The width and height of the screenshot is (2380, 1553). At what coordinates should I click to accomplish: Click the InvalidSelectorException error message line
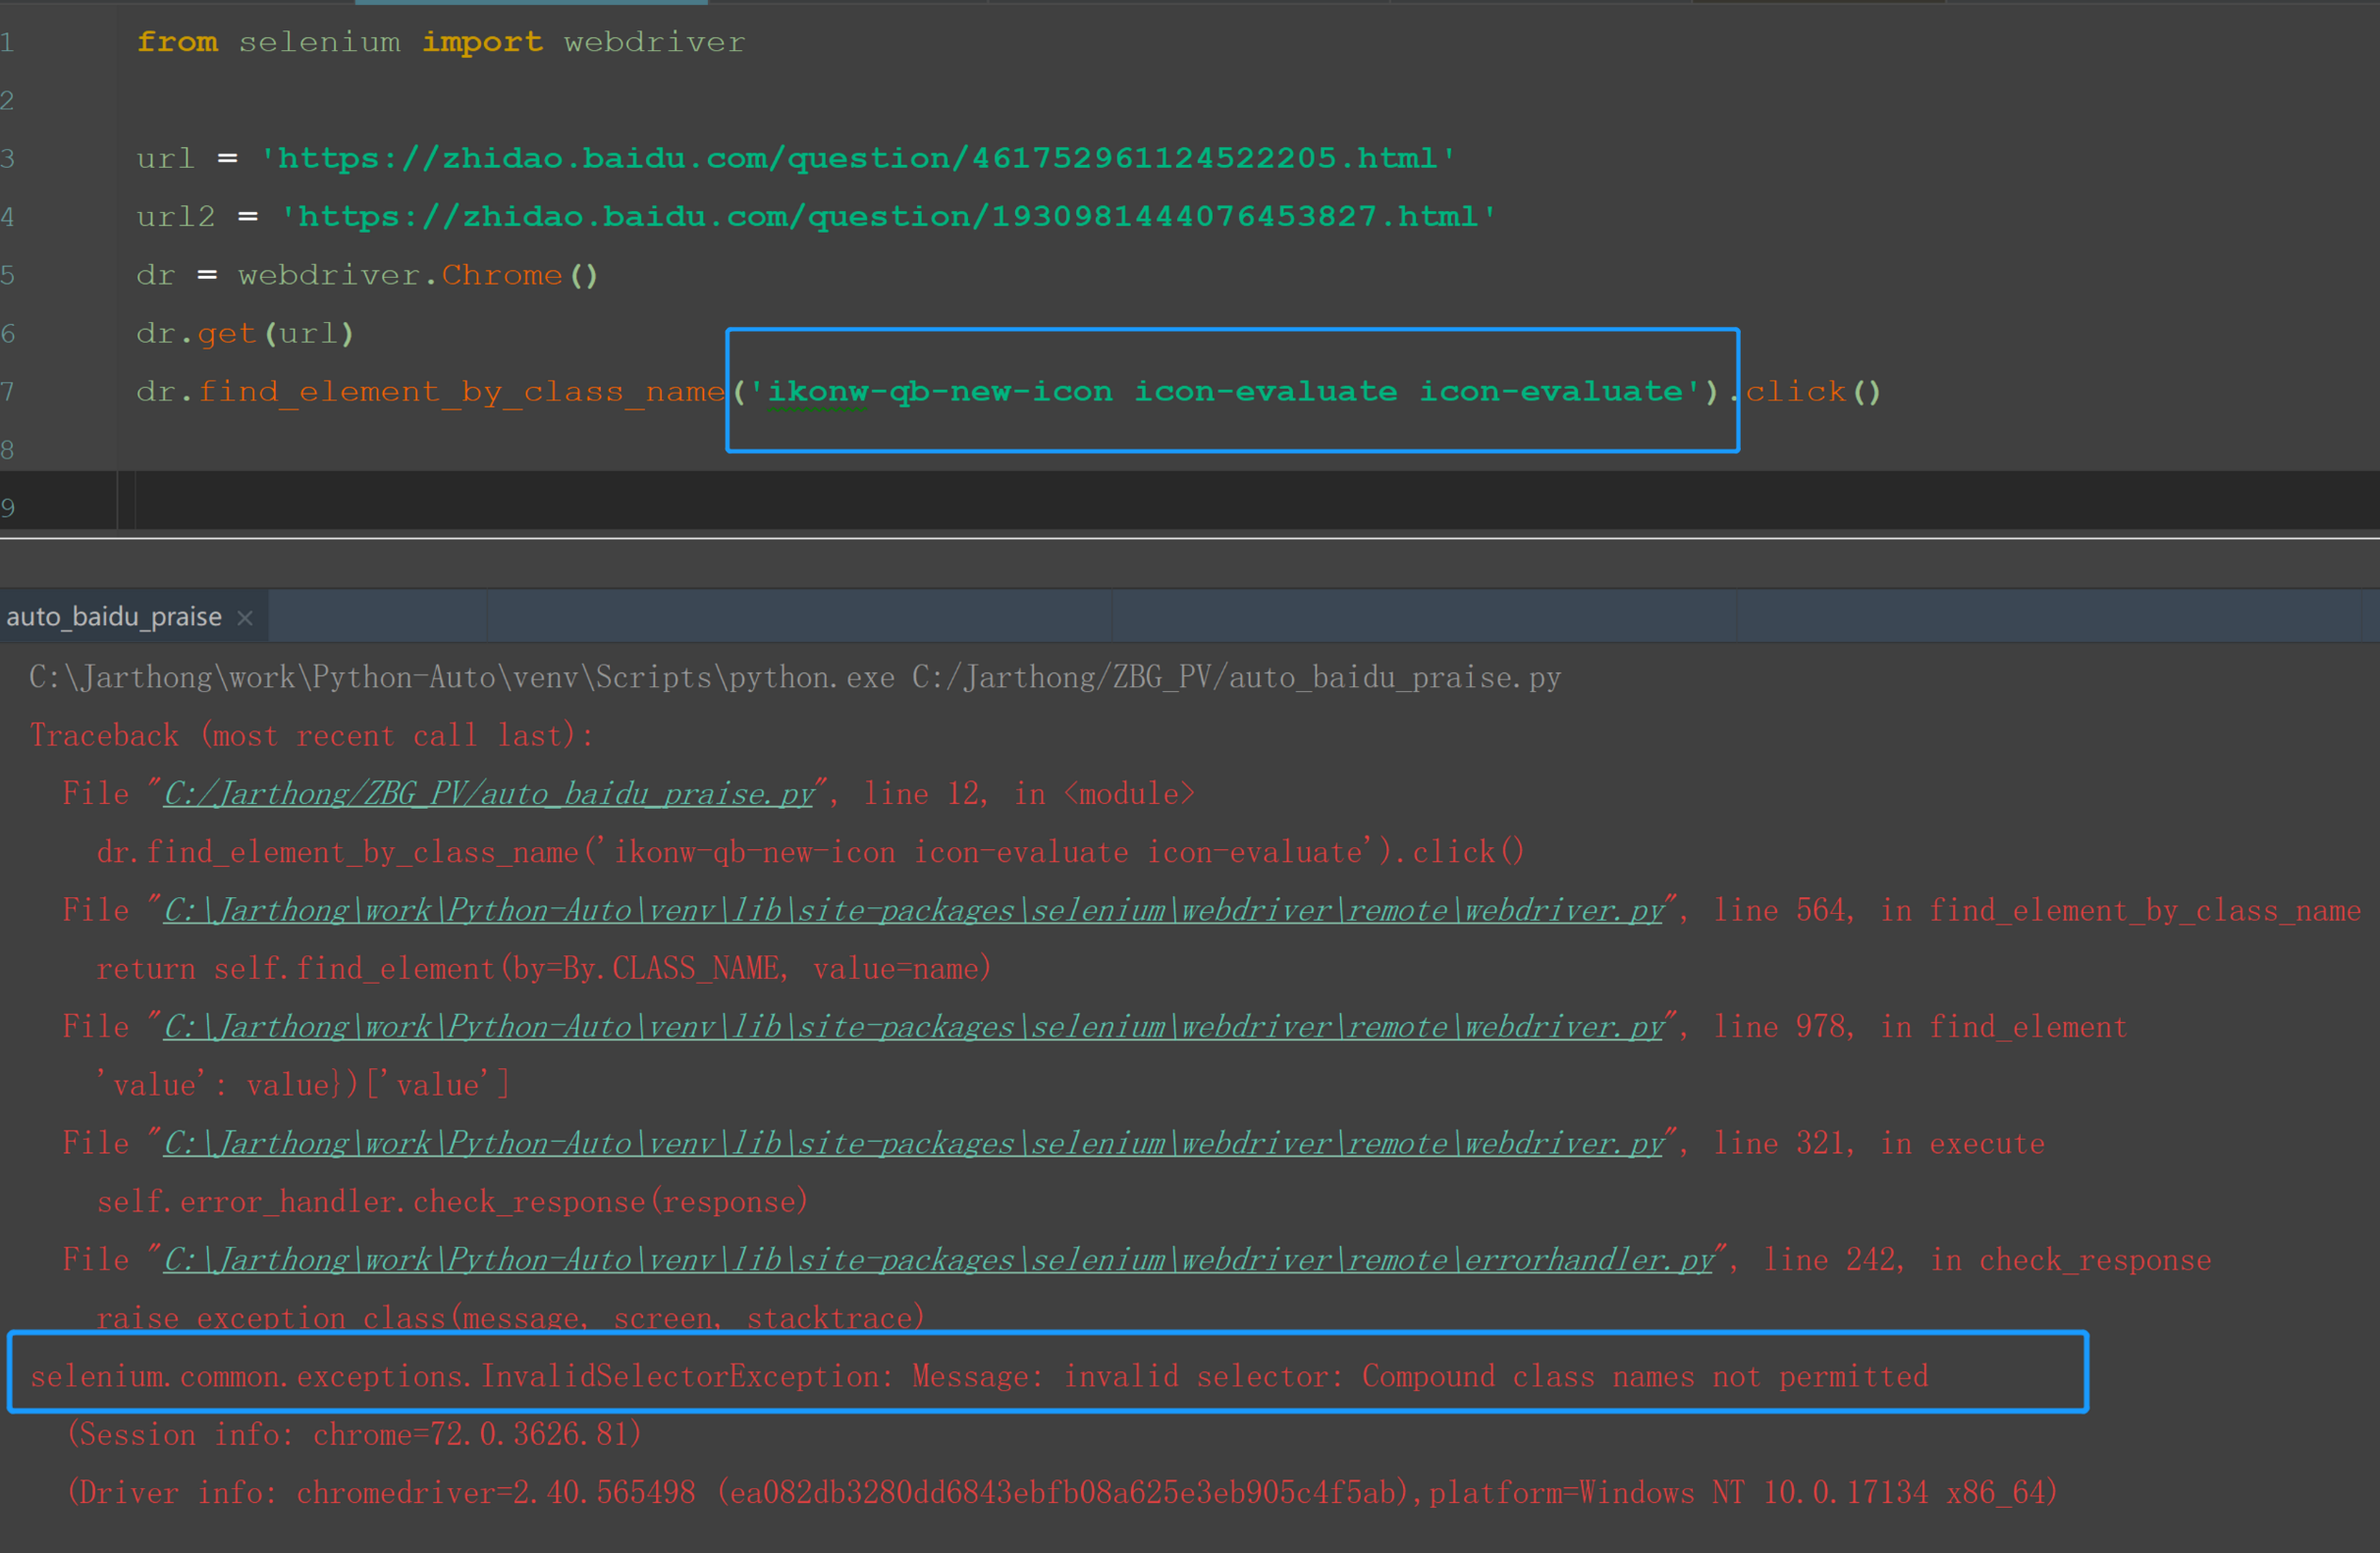click(x=978, y=1377)
